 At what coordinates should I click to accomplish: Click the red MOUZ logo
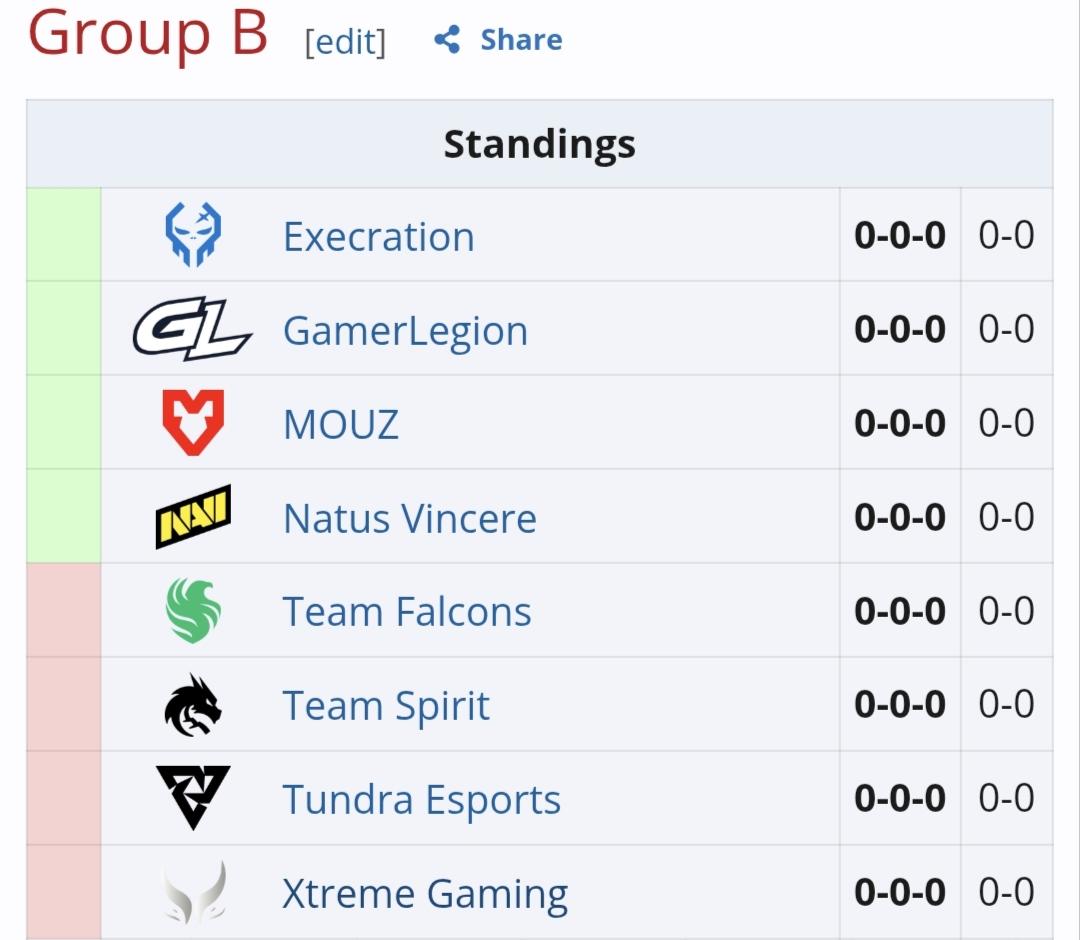click(x=194, y=422)
